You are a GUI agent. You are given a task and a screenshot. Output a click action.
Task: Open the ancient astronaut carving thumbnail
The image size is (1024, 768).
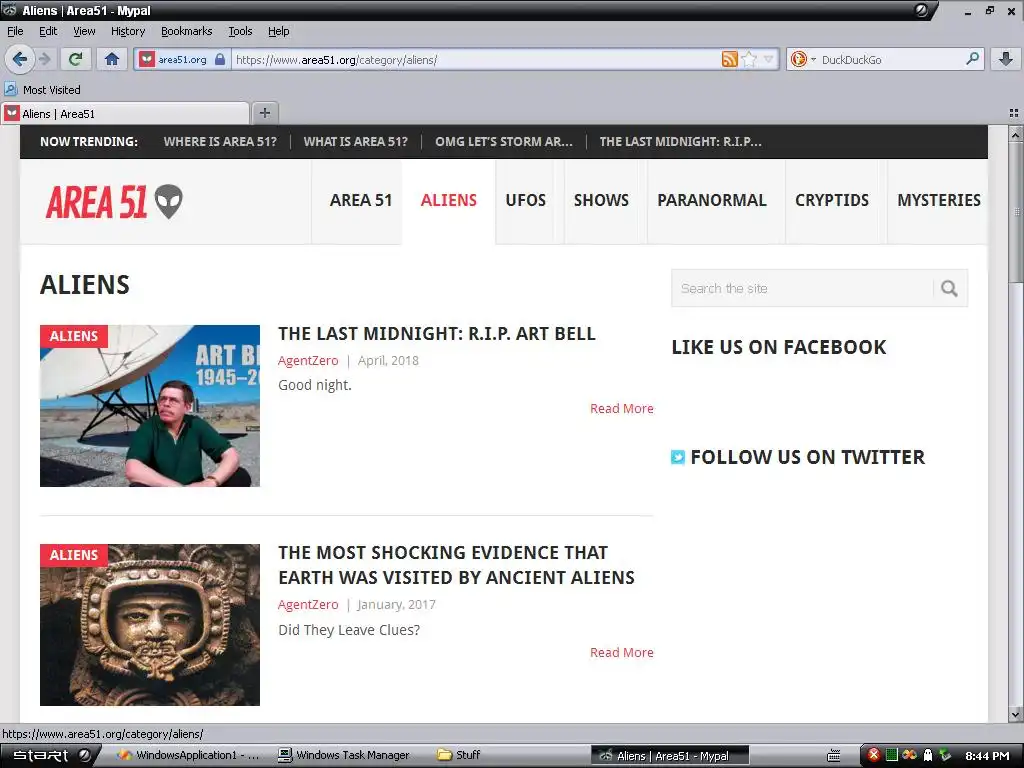pyautogui.click(x=150, y=625)
